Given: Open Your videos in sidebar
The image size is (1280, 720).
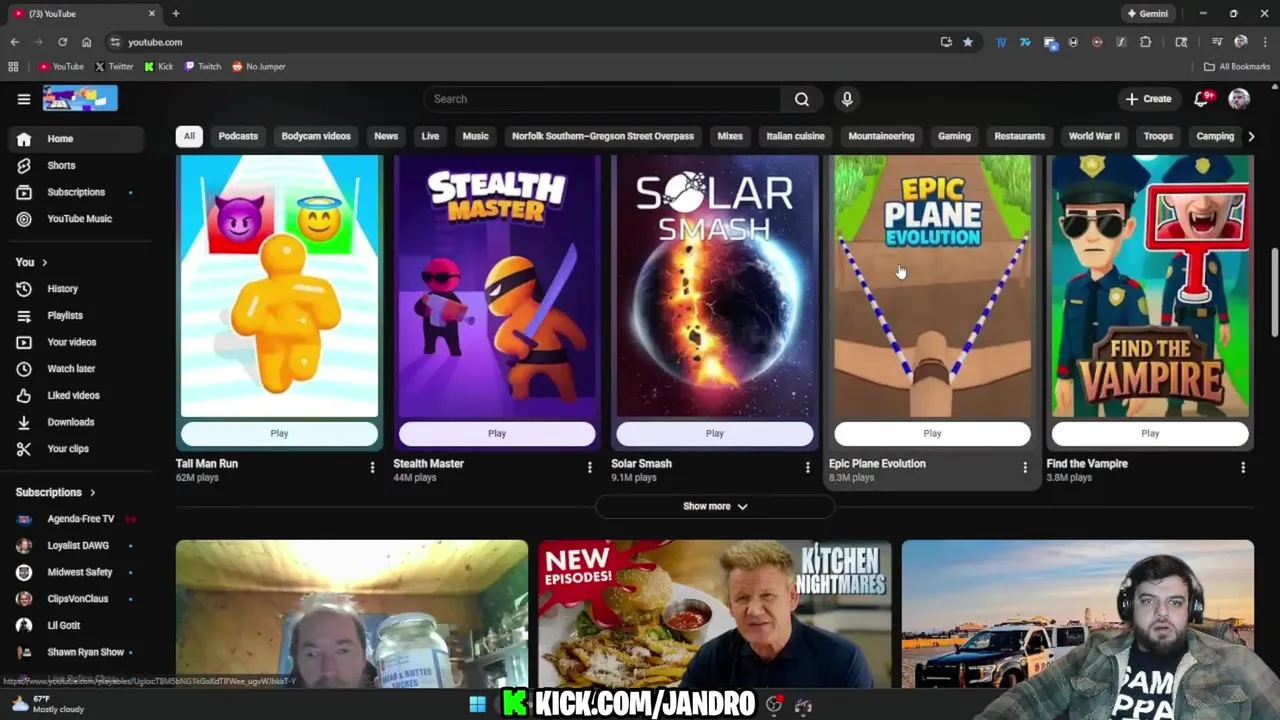Looking at the screenshot, I should (76, 342).
